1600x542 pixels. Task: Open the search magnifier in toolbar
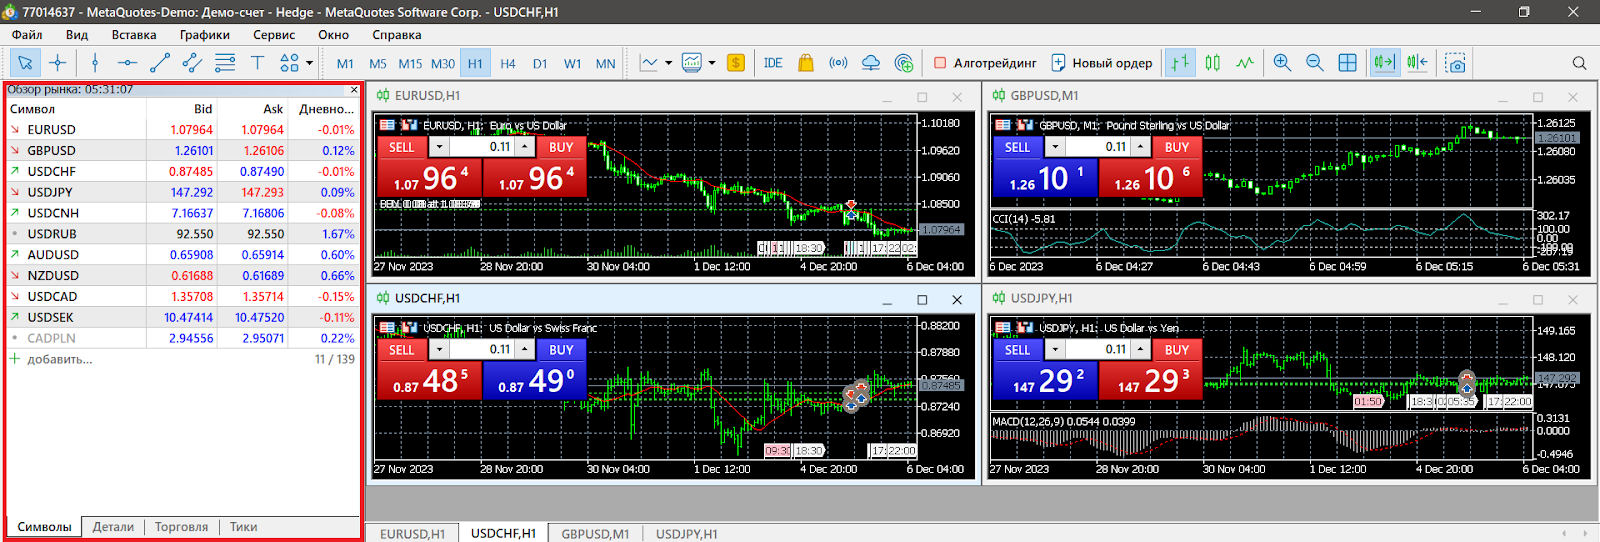pos(1579,63)
